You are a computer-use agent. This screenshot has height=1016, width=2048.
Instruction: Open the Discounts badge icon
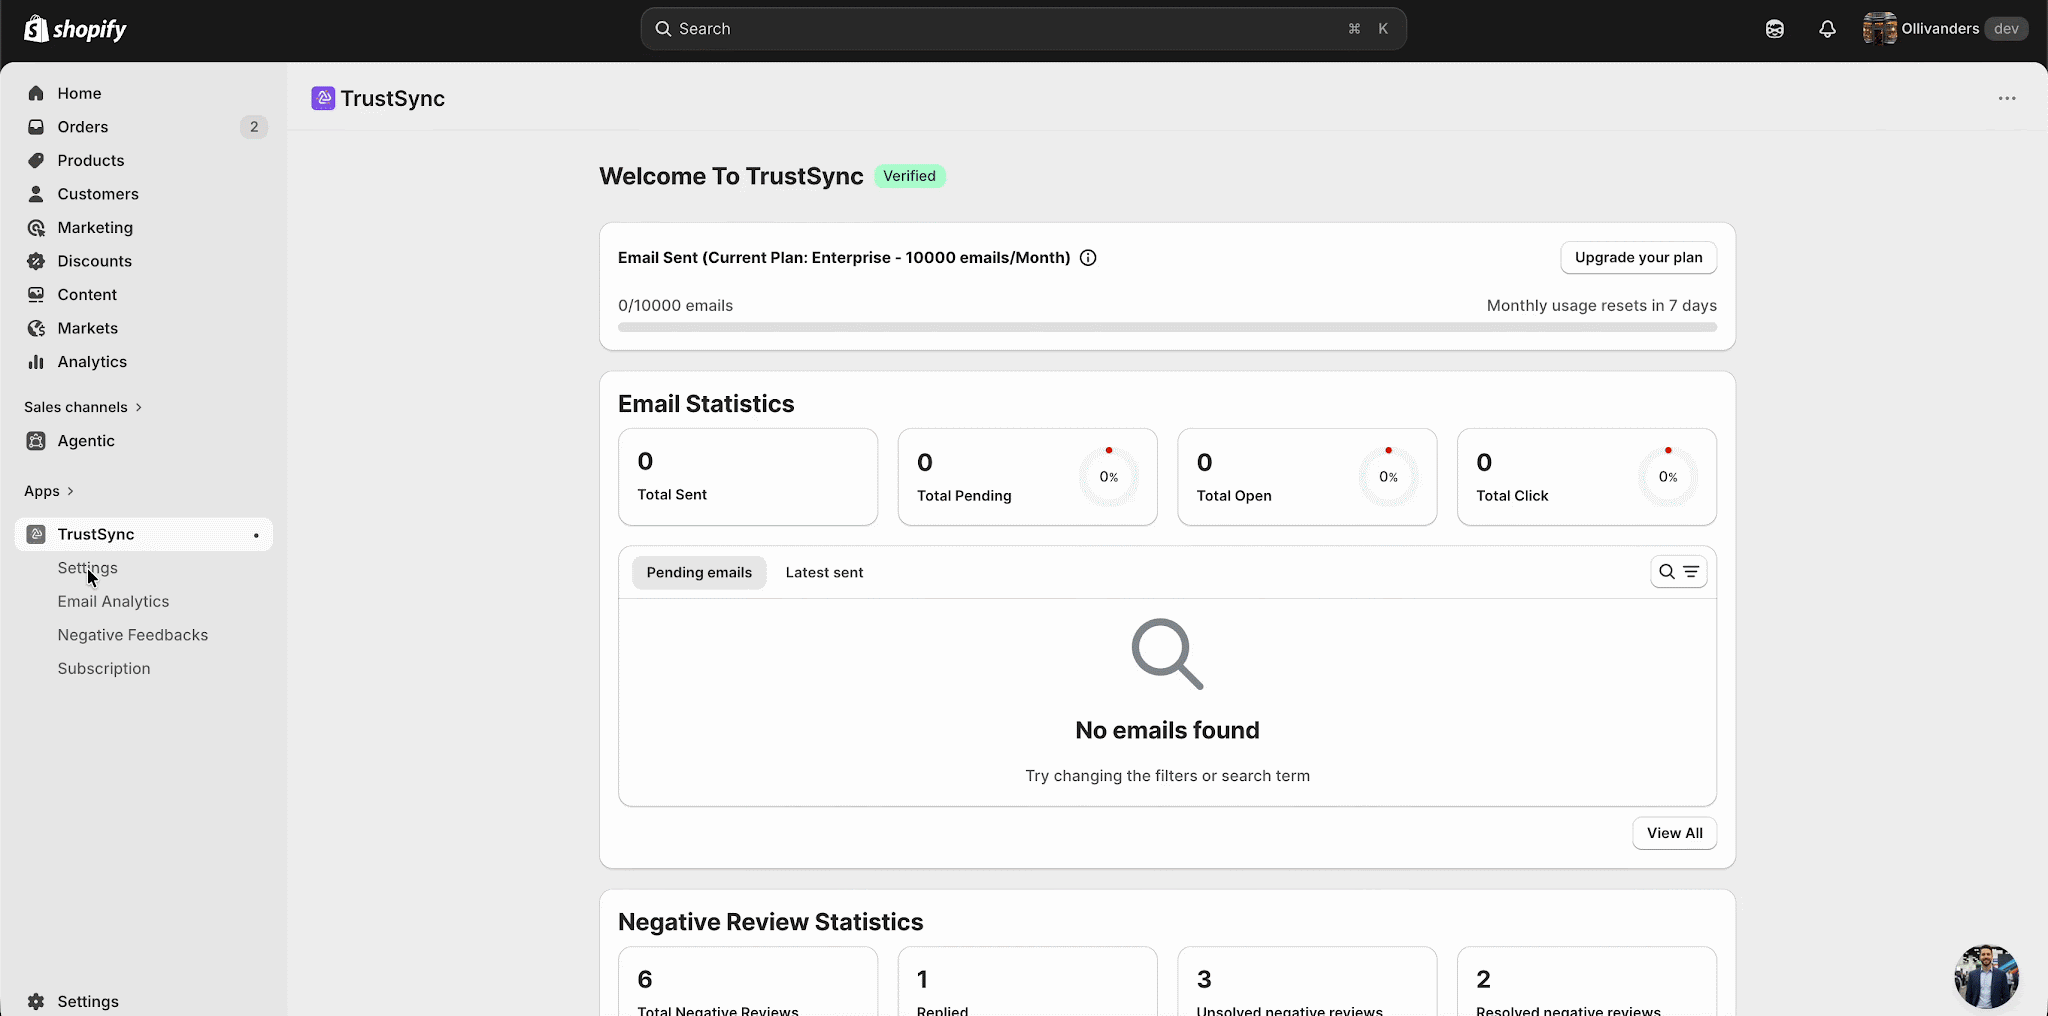coord(36,261)
